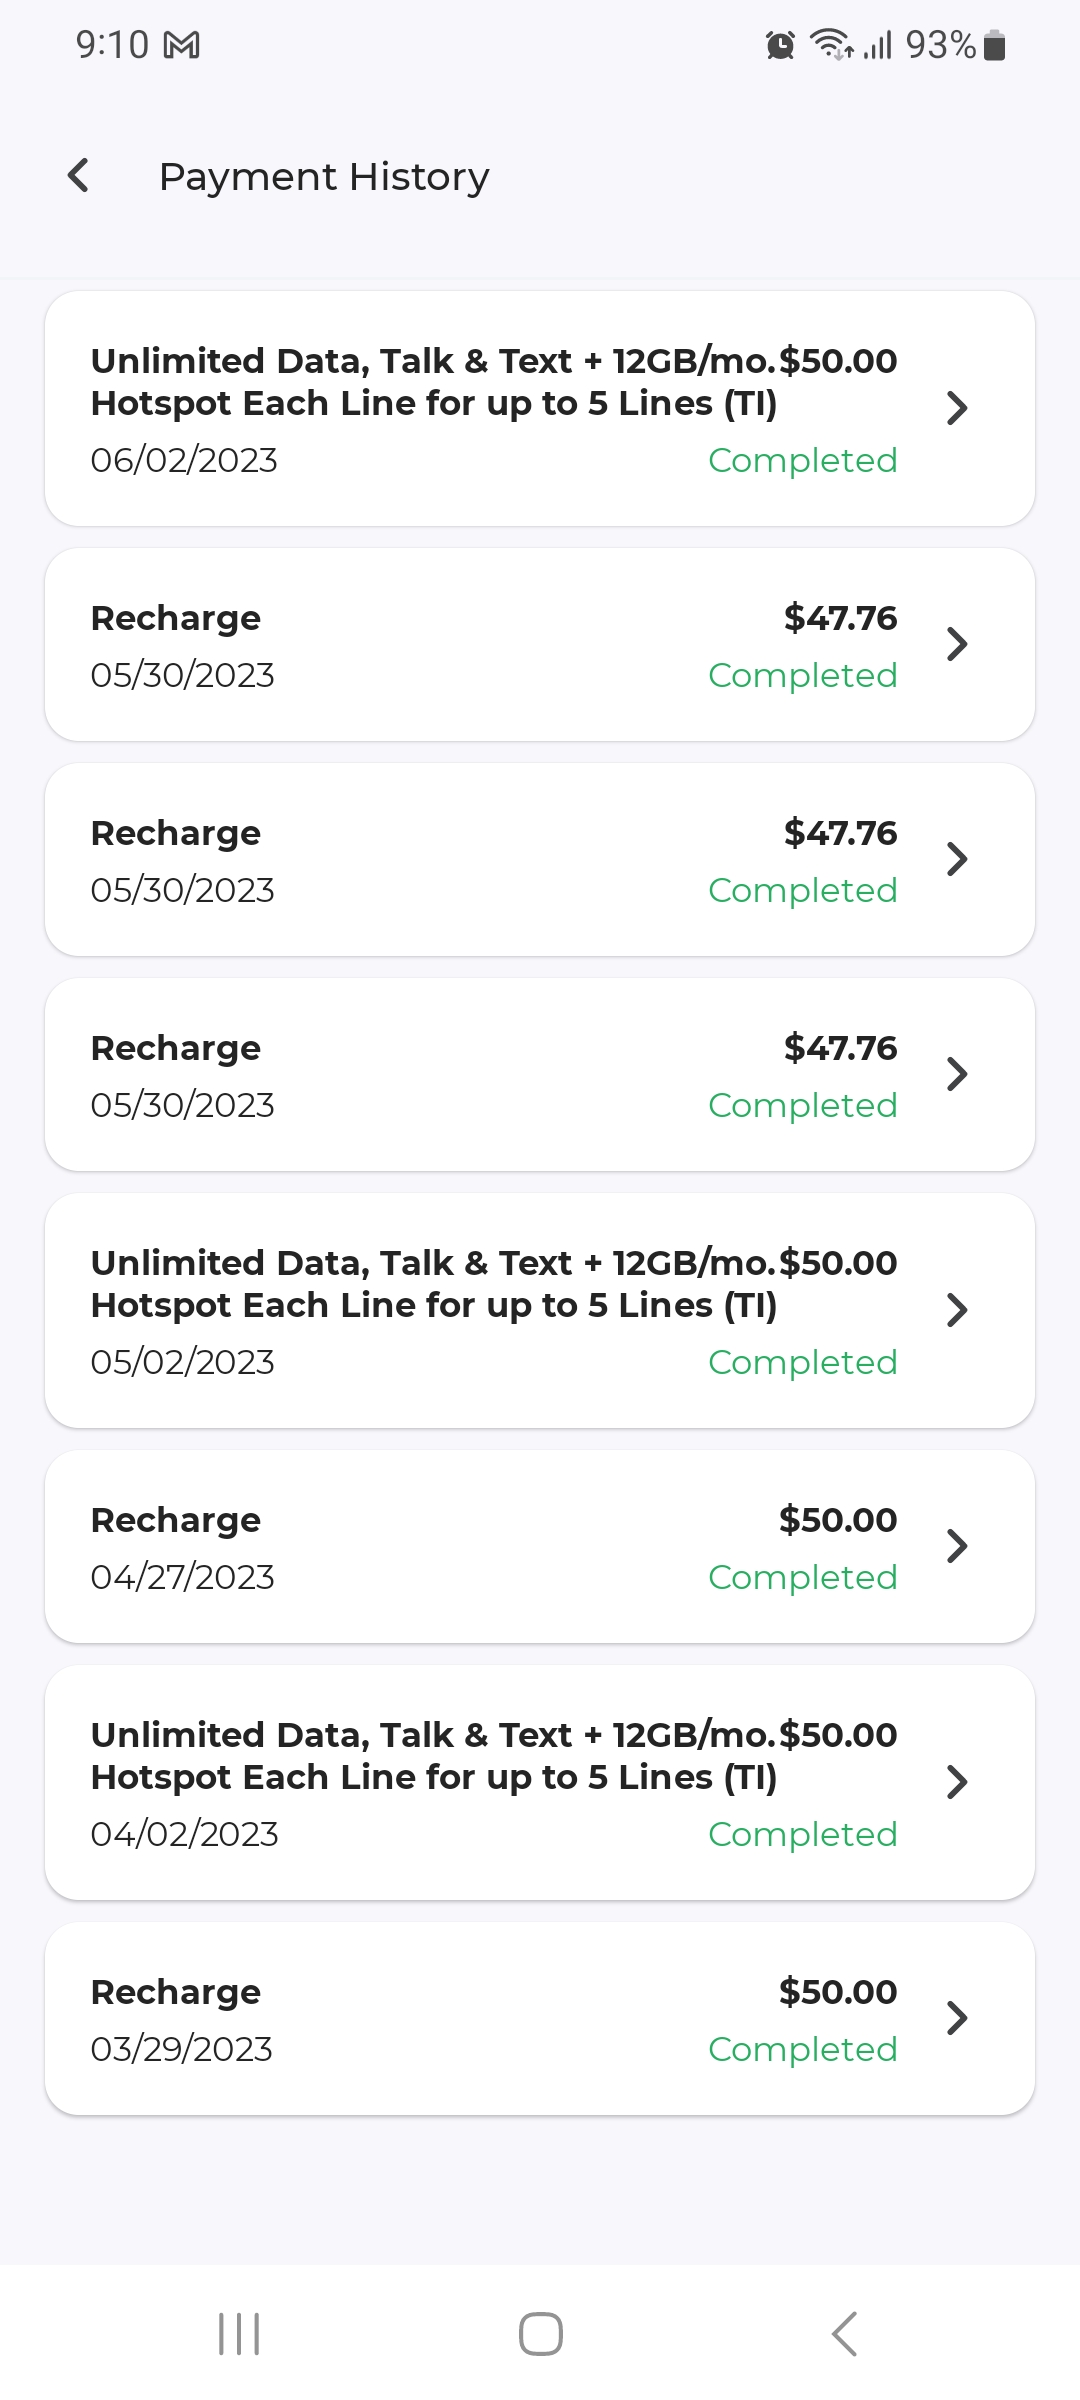Image resolution: width=1080 pixels, height=2400 pixels.
Task: Open details chevron for 04/02/2023 payment
Action: coord(957,1782)
